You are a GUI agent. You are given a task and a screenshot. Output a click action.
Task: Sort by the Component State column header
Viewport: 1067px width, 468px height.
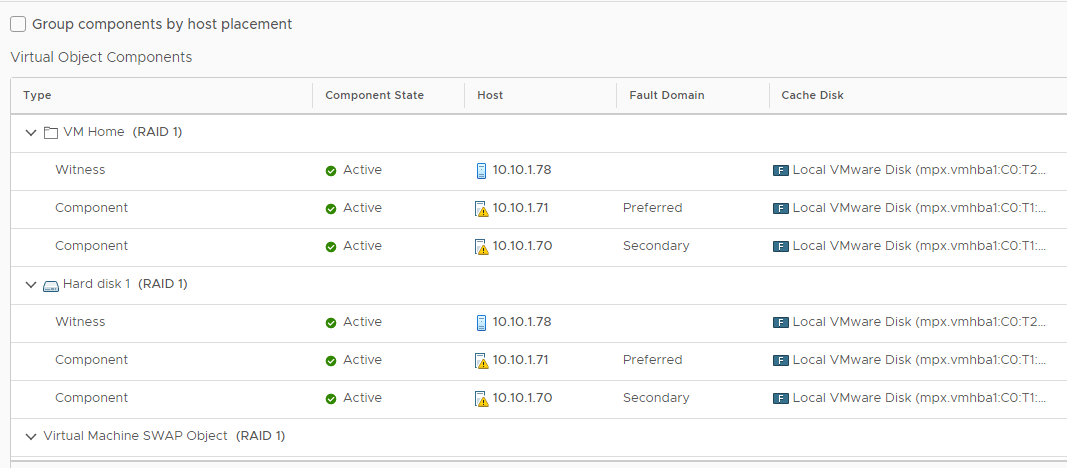[374, 95]
